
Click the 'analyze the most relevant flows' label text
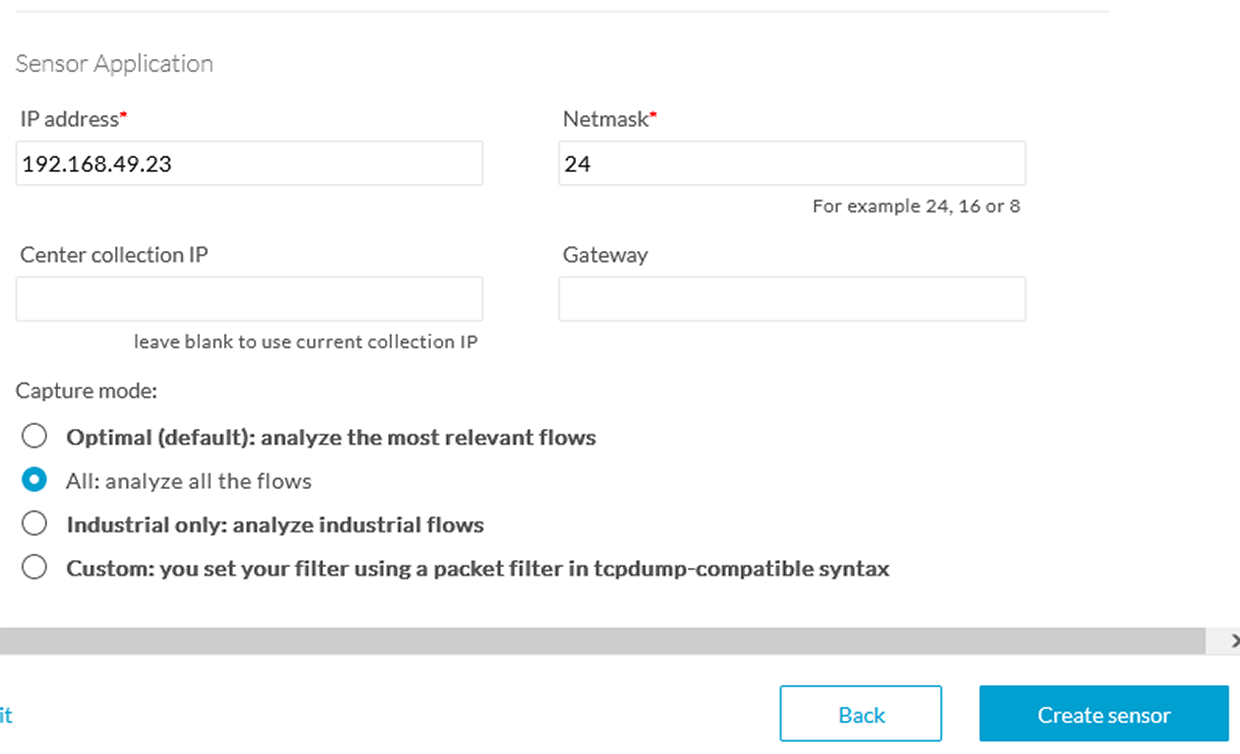(428, 438)
